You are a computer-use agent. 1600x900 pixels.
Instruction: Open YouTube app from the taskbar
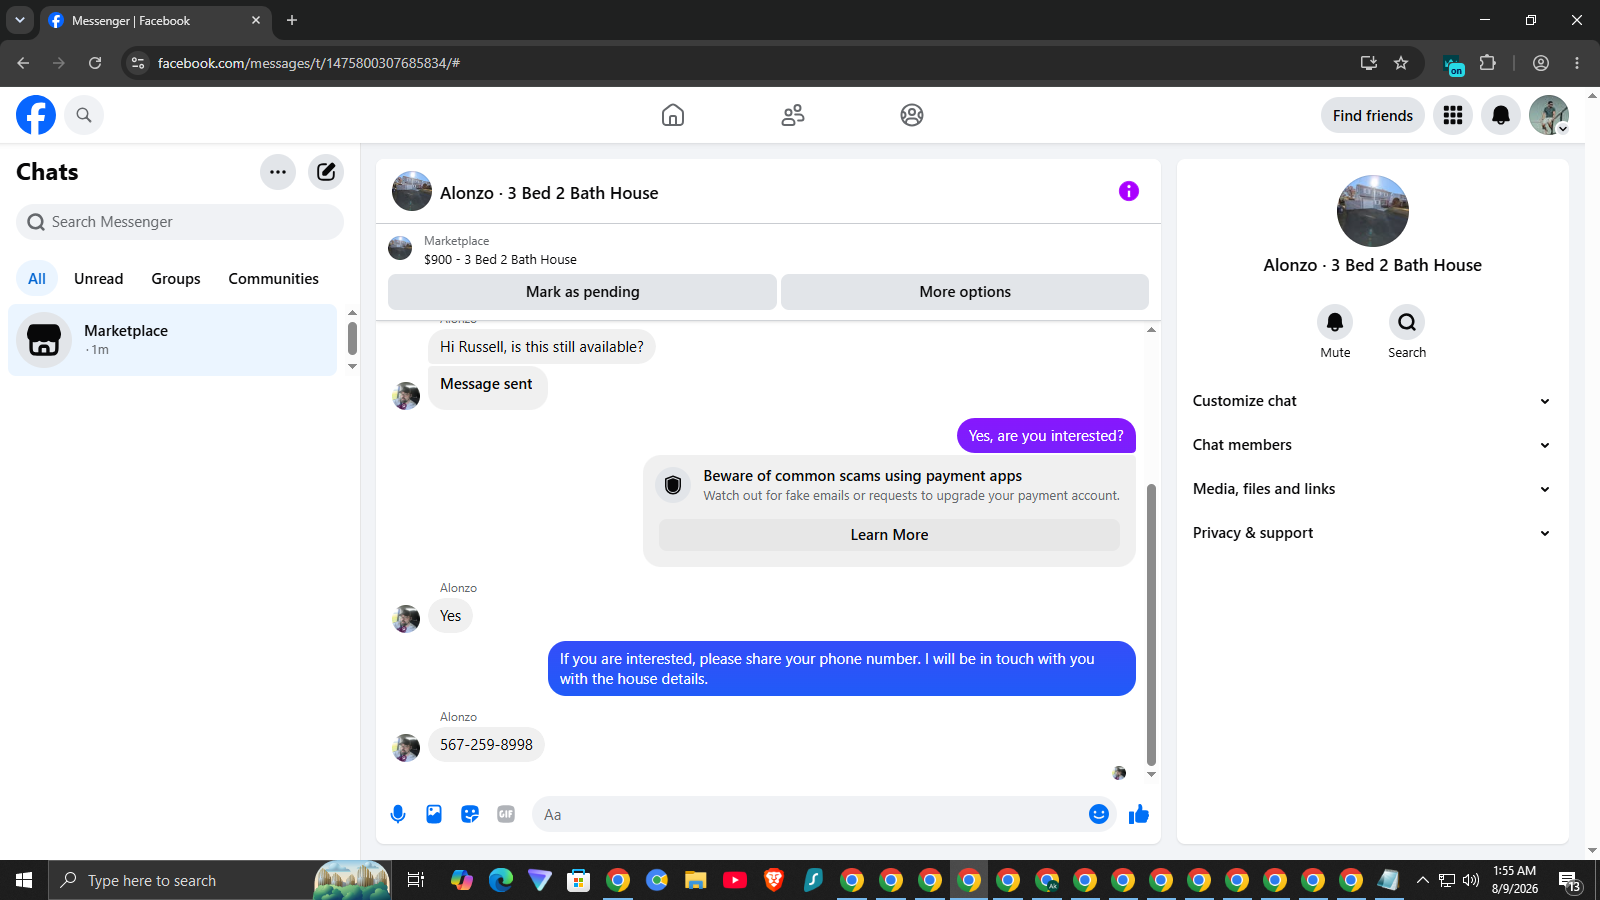(x=735, y=880)
